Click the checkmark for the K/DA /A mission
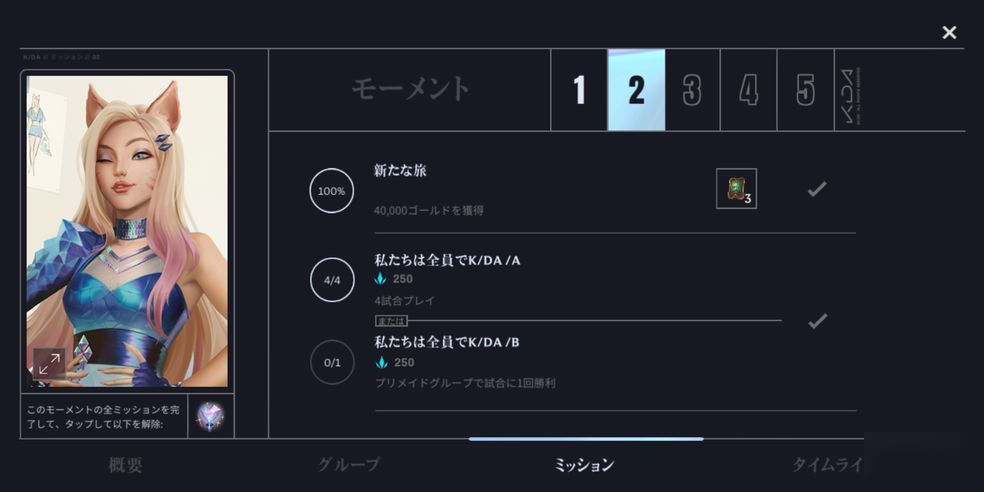 (816, 321)
